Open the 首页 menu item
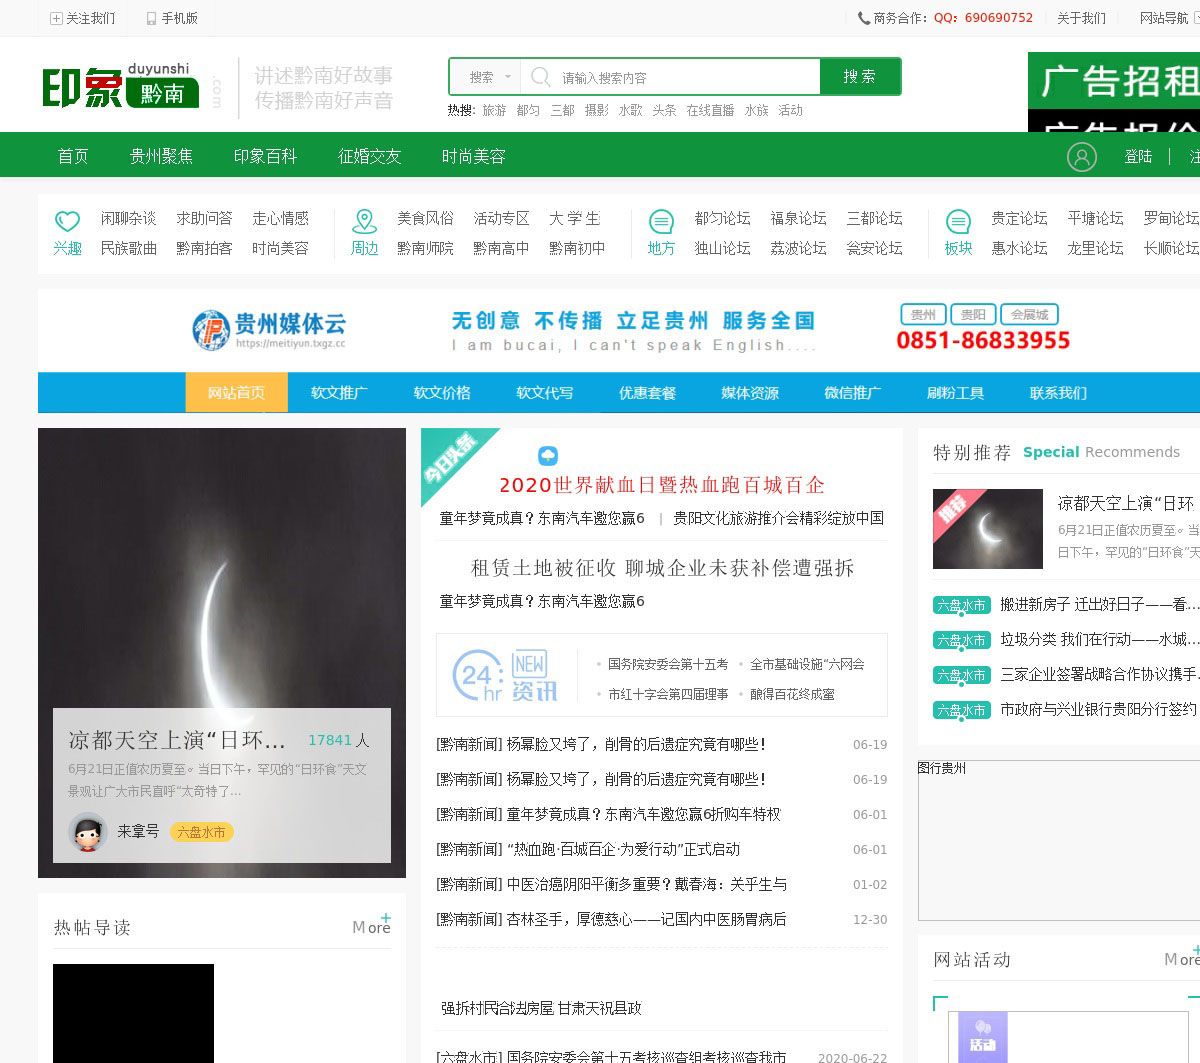Screen dimensions: 1200x1063 [73, 156]
